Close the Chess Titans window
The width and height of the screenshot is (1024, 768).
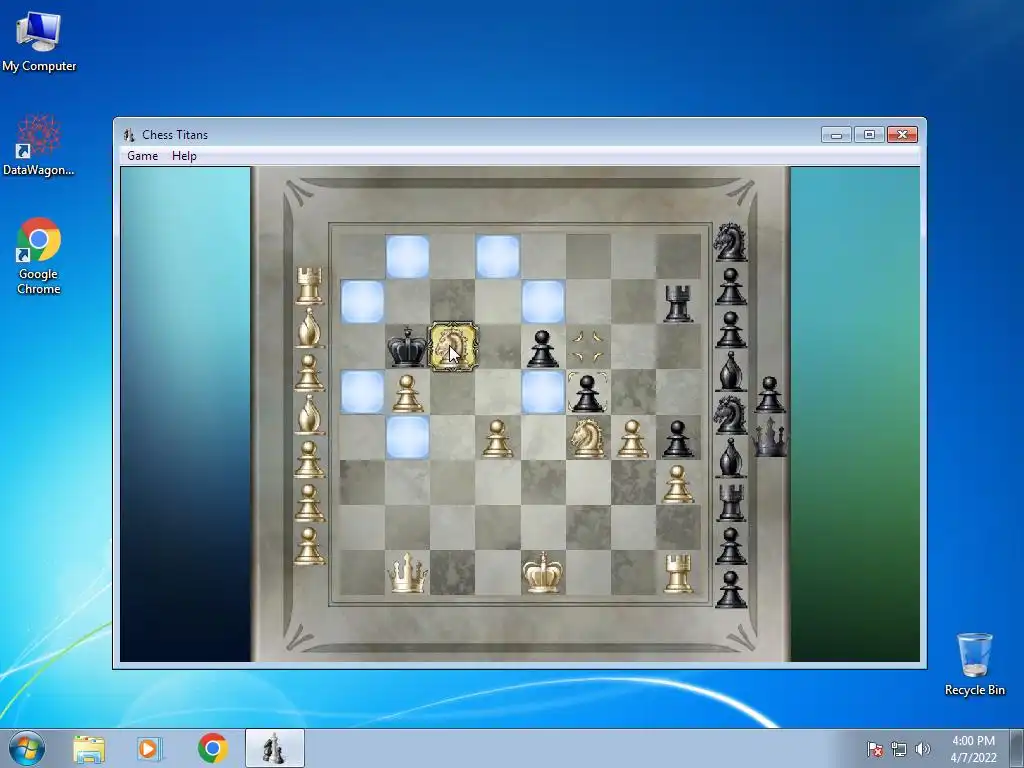(x=902, y=135)
